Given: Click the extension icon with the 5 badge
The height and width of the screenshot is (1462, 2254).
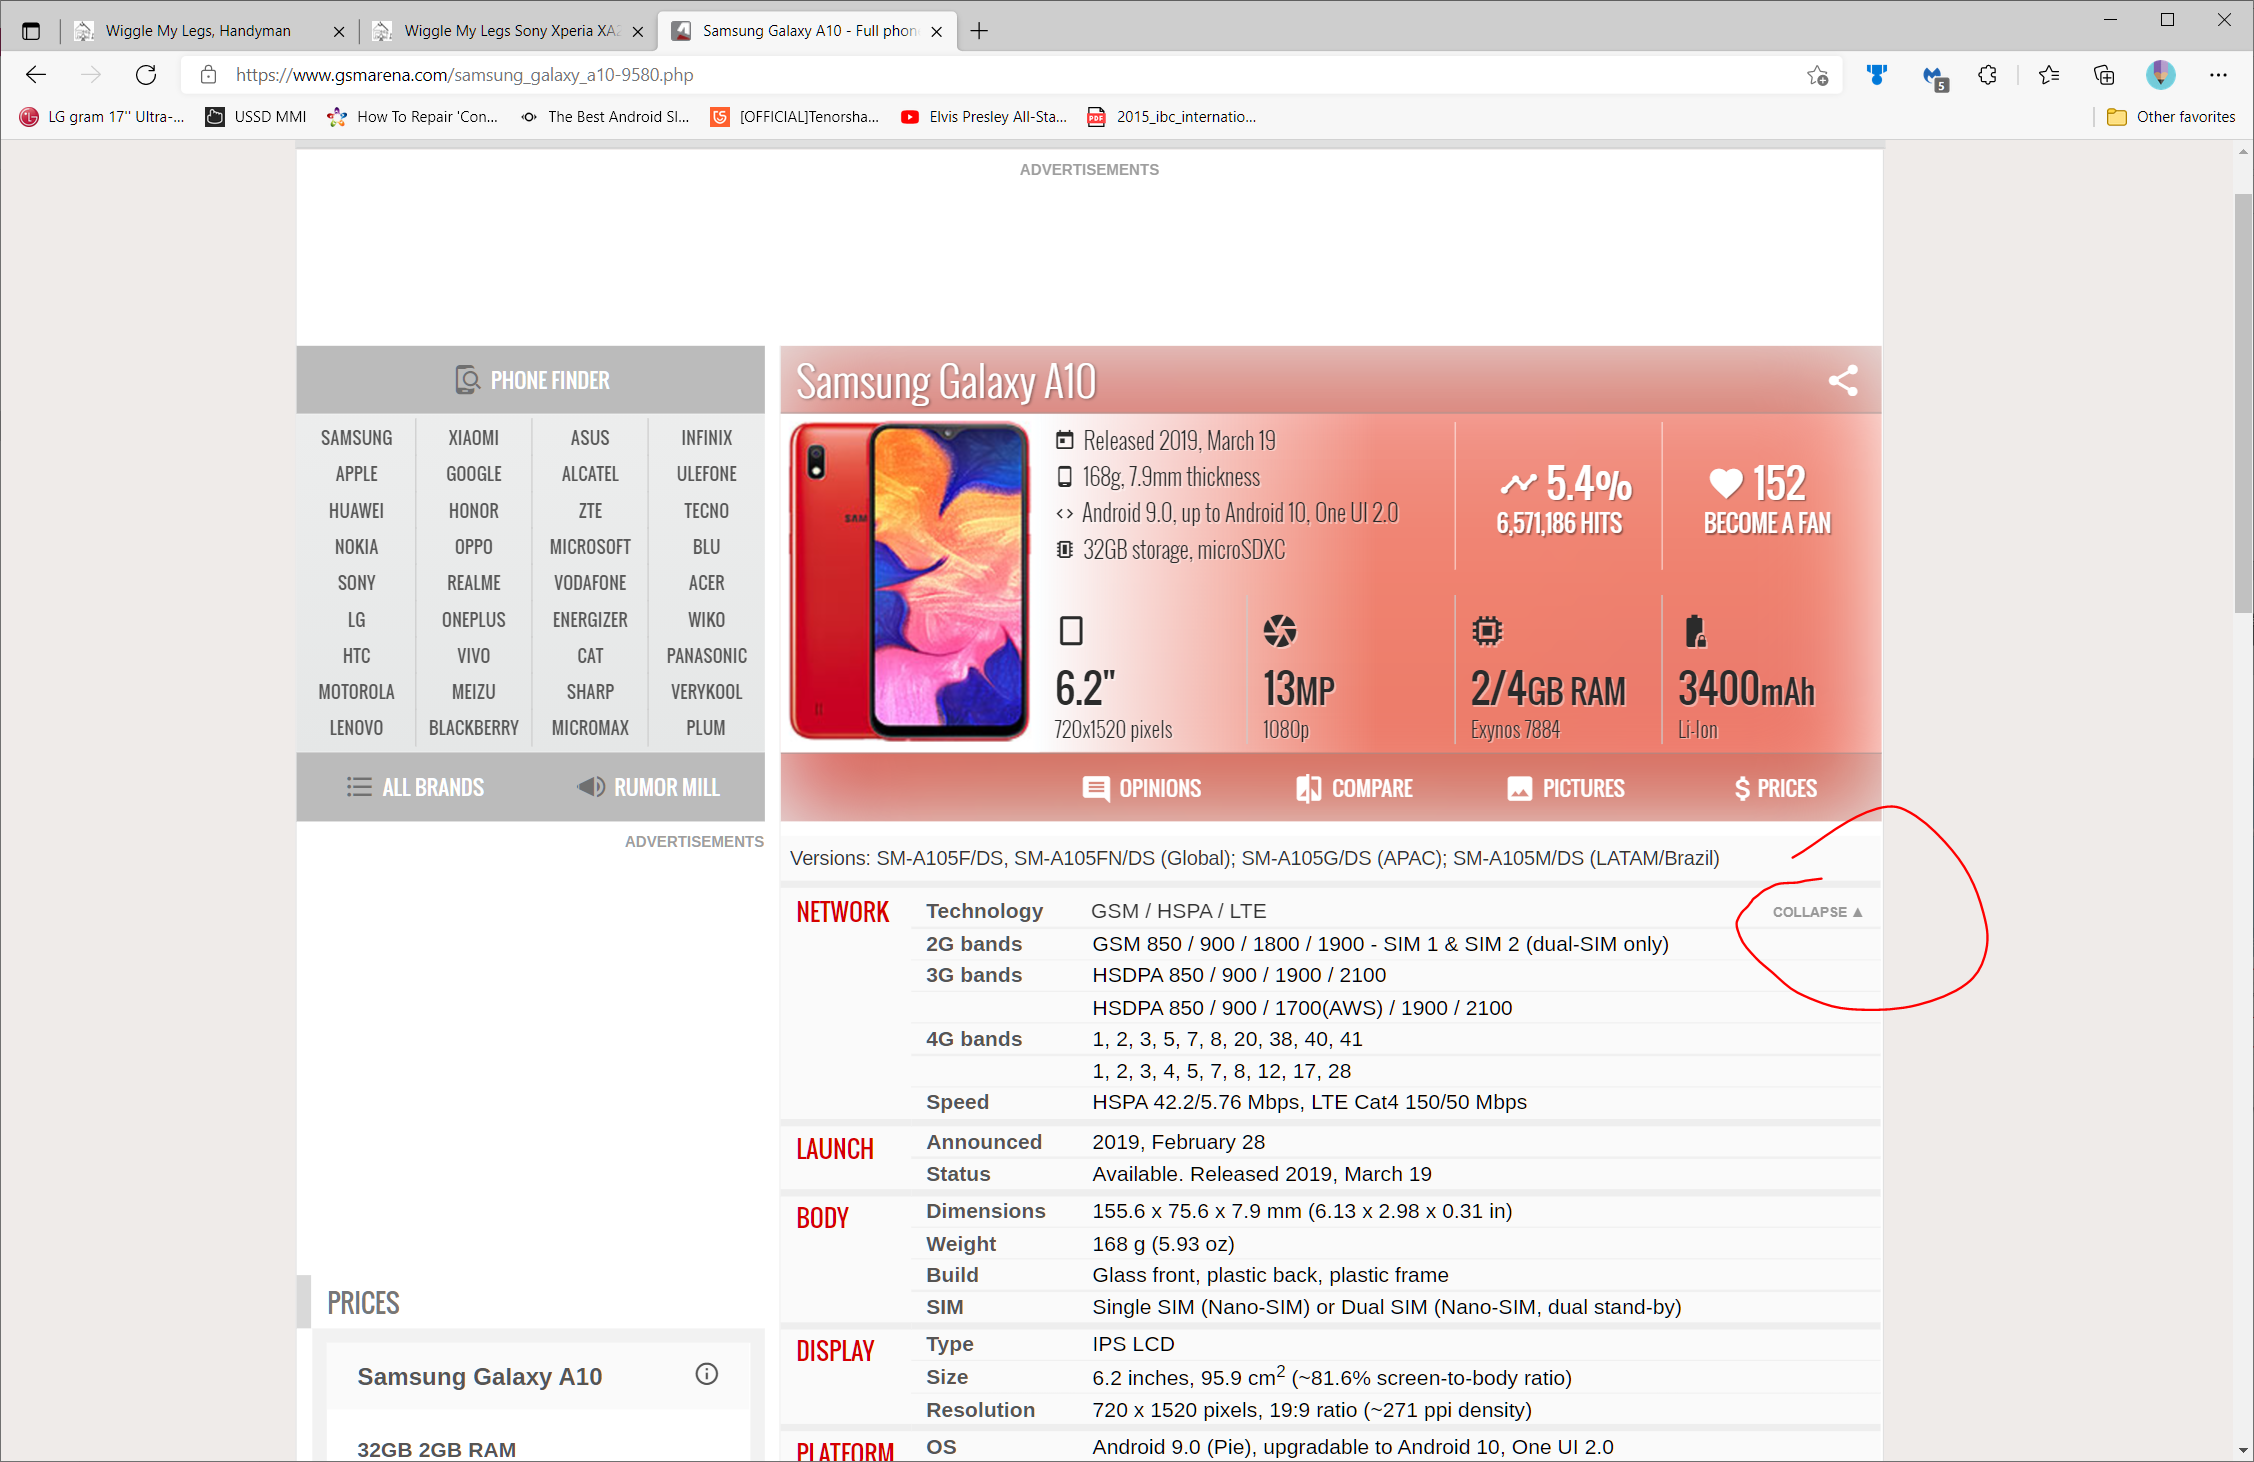Looking at the screenshot, I should point(1934,77).
